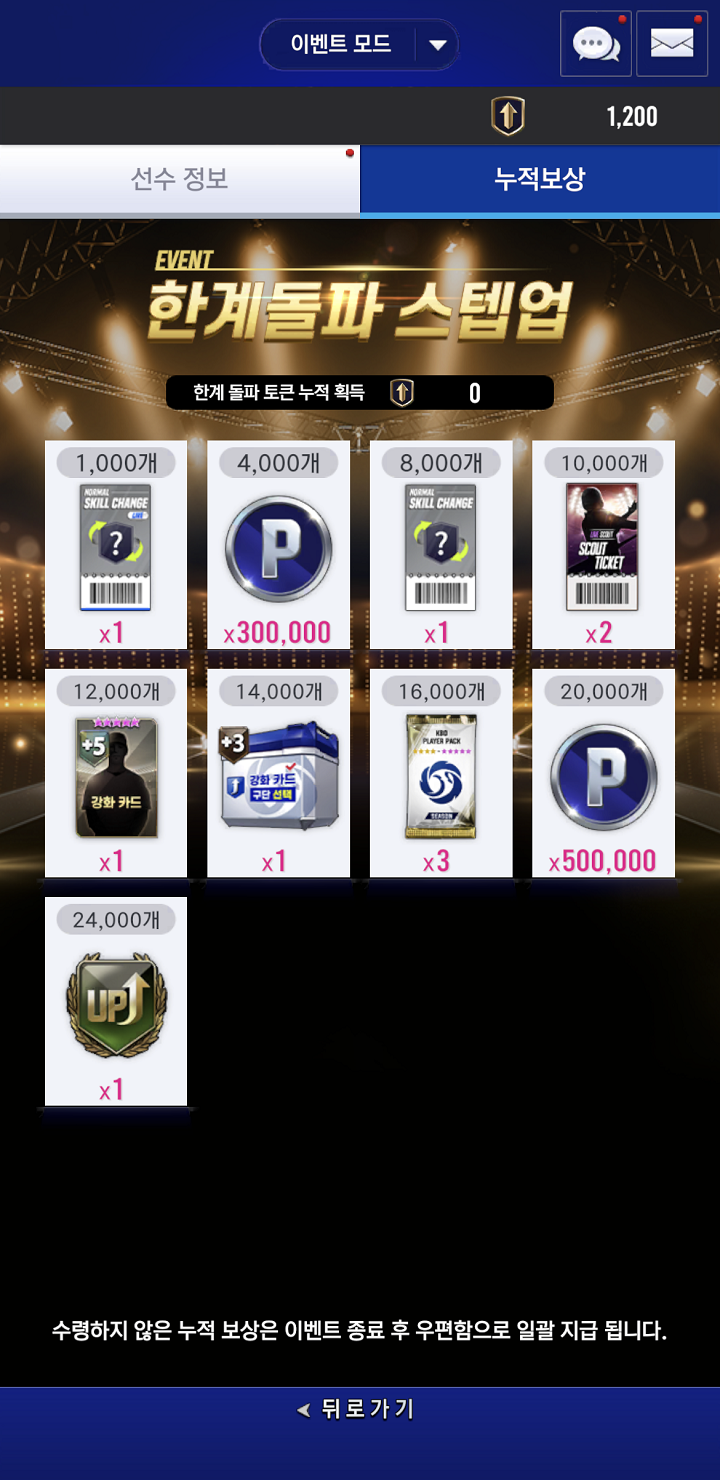Select the 24,000개 UP badge reward
This screenshot has height=1480, width=720.
click(116, 1001)
